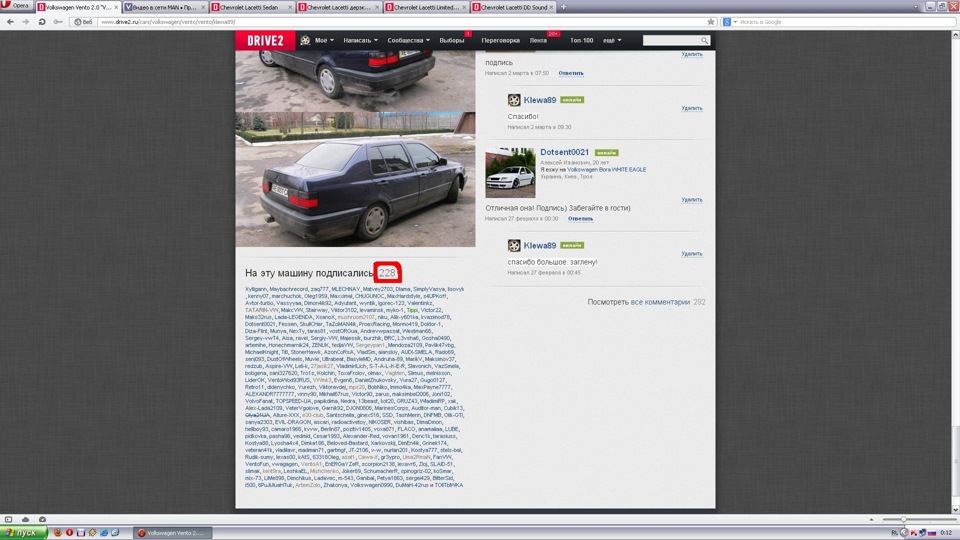
Task: Click the magnifier icon in site search
Action: [705, 40]
